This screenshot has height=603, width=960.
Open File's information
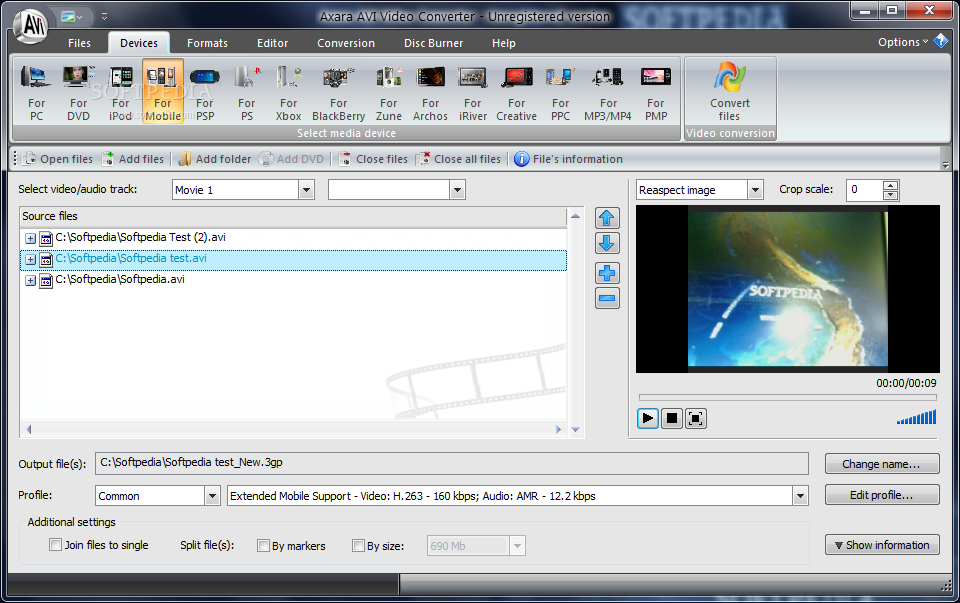point(568,159)
